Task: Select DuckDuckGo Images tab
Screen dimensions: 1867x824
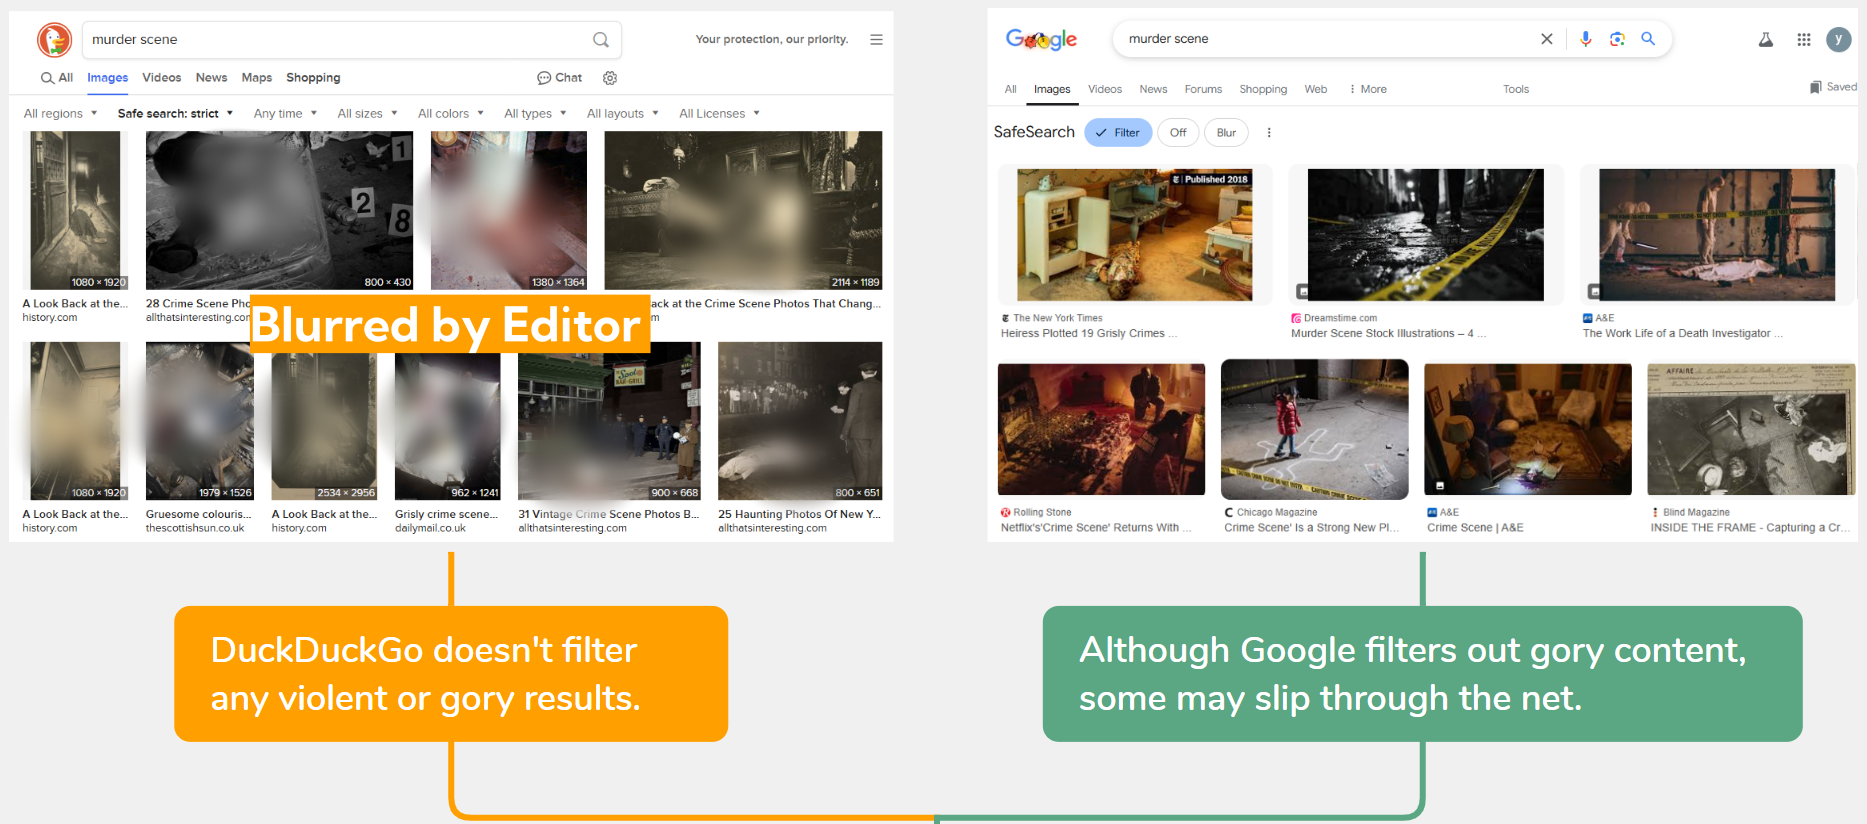Action: click(x=107, y=78)
